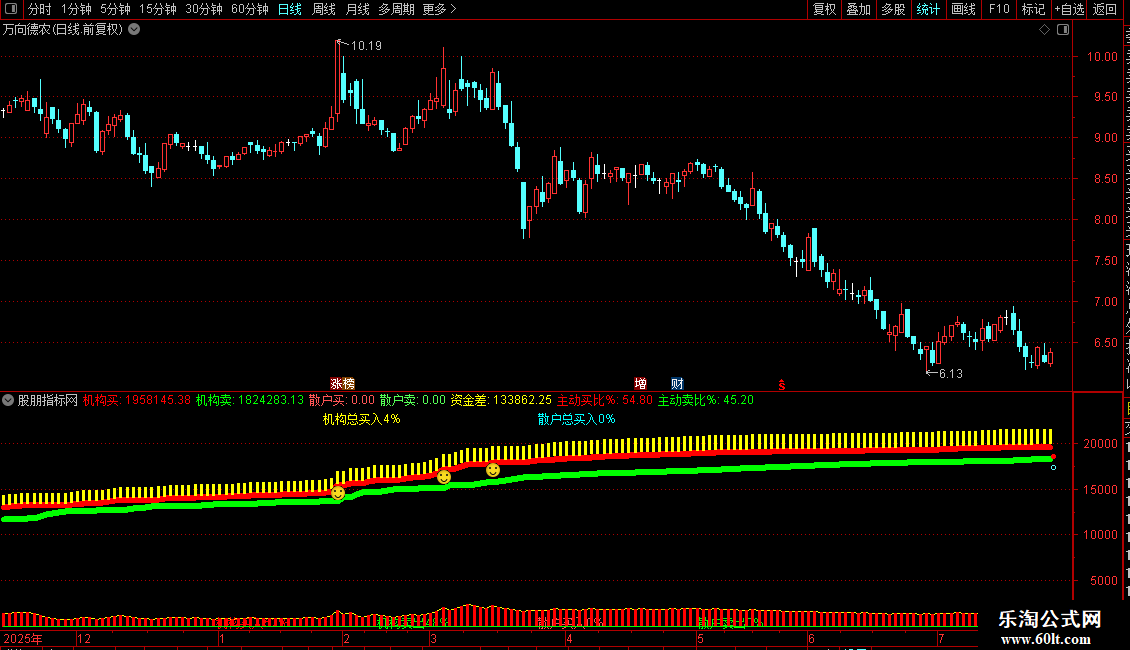Select the 30分钟 period tab
Screen dimensions: 1130x650
point(204,9)
